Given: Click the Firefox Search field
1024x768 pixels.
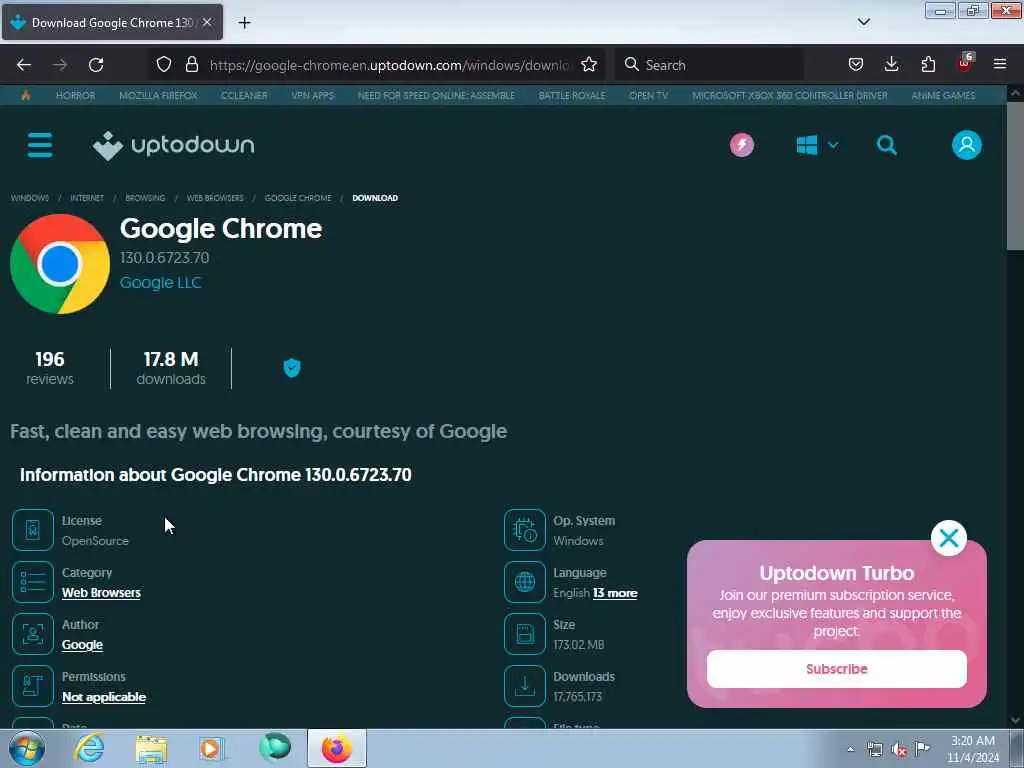Looking at the screenshot, I should pyautogui.click(x=709, y=65).
